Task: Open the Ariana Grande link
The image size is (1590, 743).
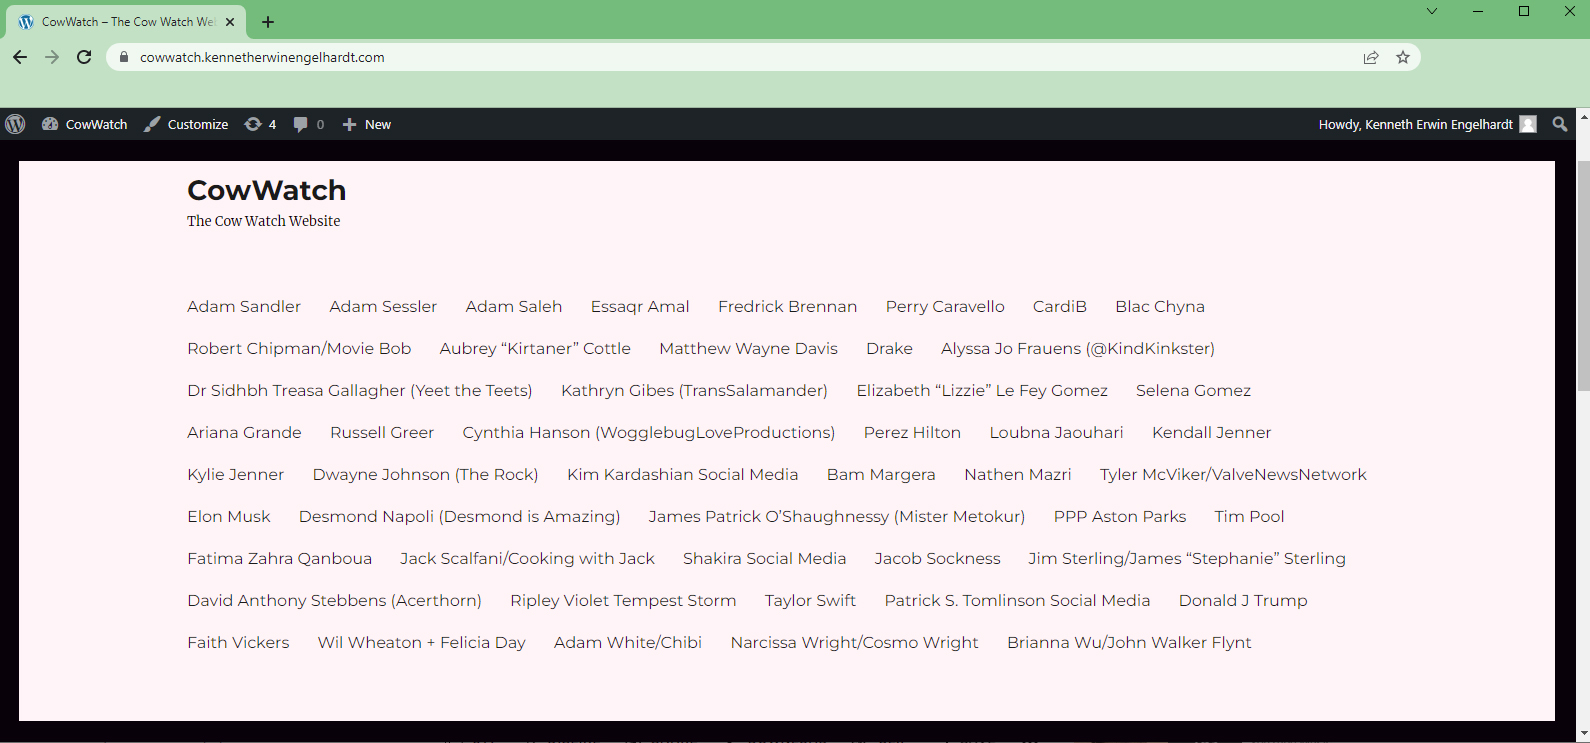Action: [244, 432]
